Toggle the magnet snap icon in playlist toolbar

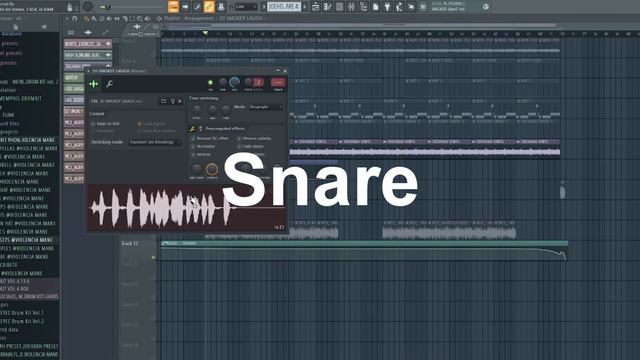74,18
